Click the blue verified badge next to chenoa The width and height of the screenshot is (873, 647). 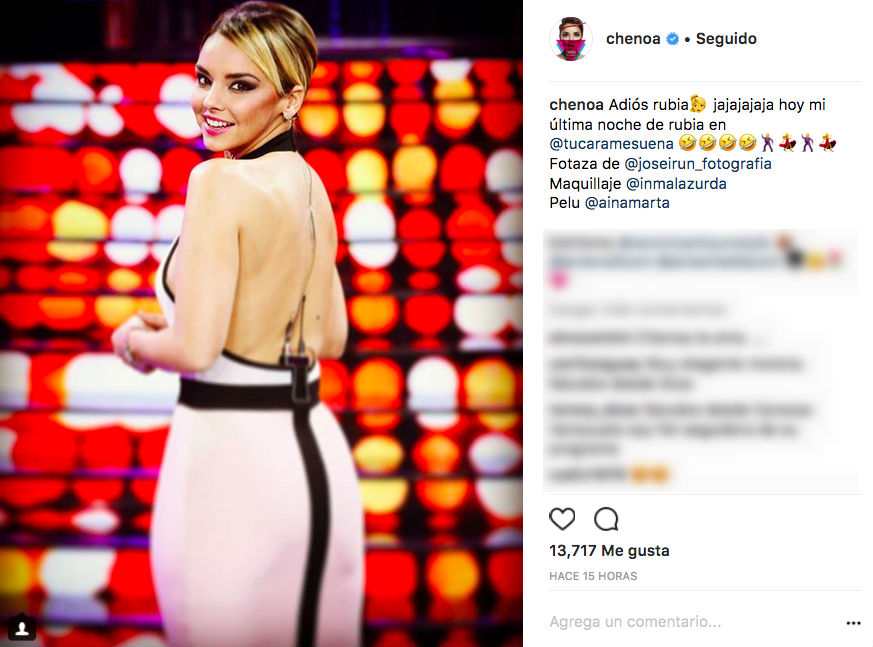(673, 39)
